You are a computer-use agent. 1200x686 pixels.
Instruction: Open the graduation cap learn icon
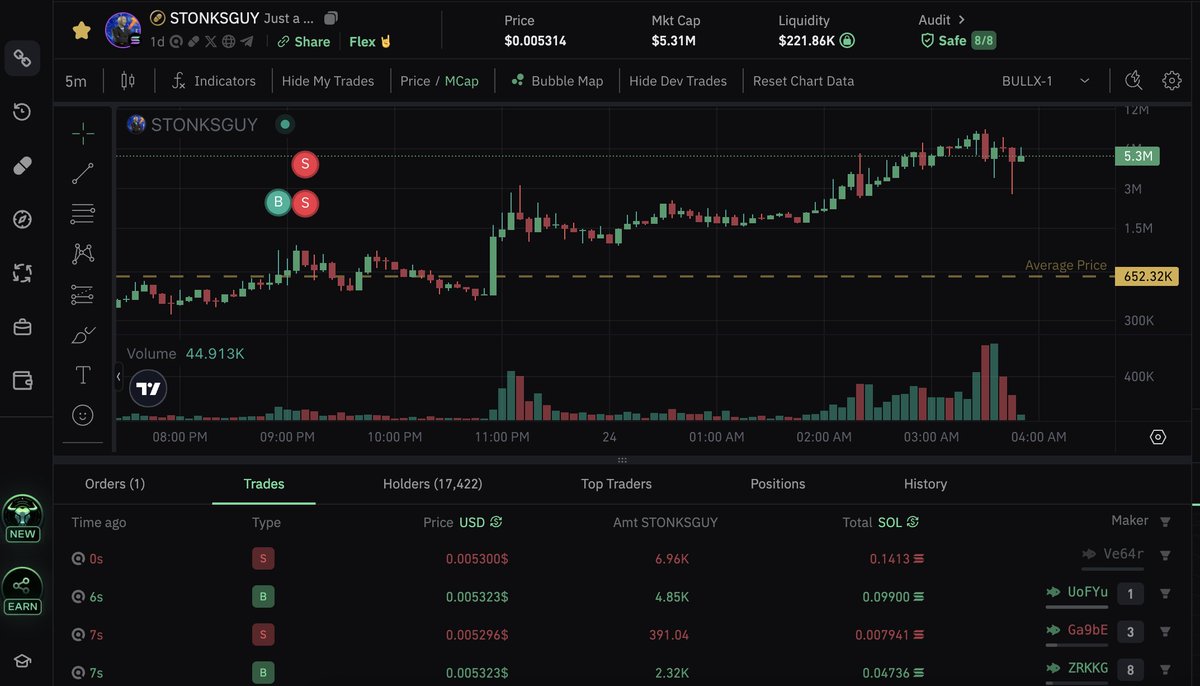22,661
